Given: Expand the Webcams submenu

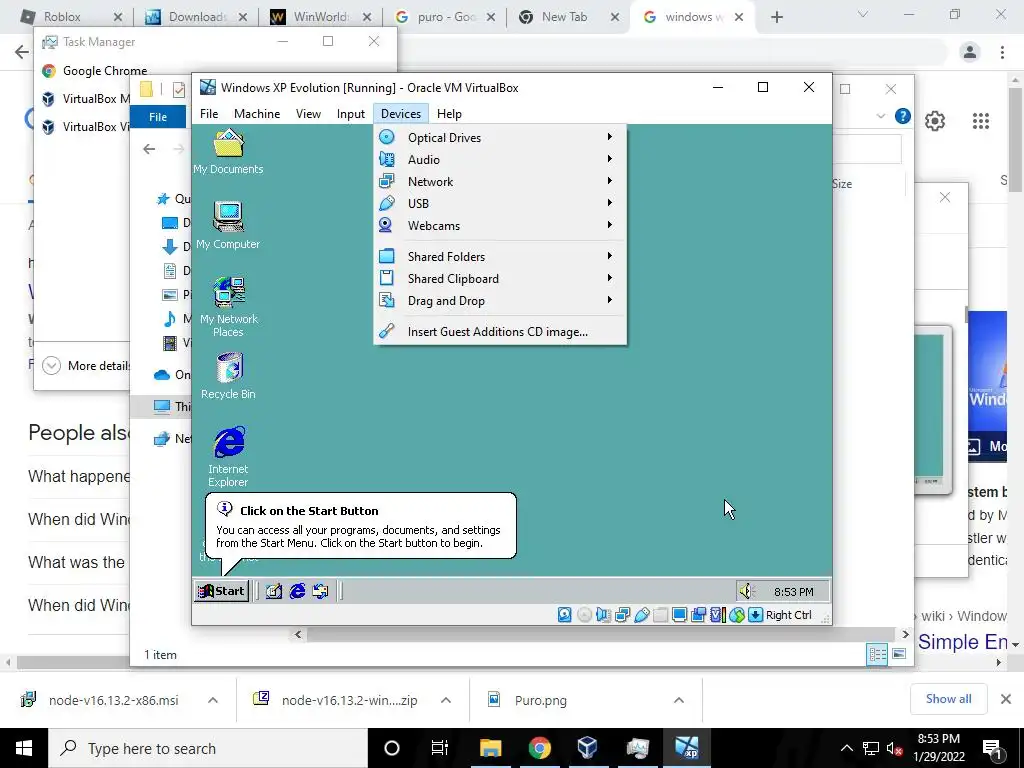Looking at the screenshot, I should pyautogui.click(x=500, y=225).
